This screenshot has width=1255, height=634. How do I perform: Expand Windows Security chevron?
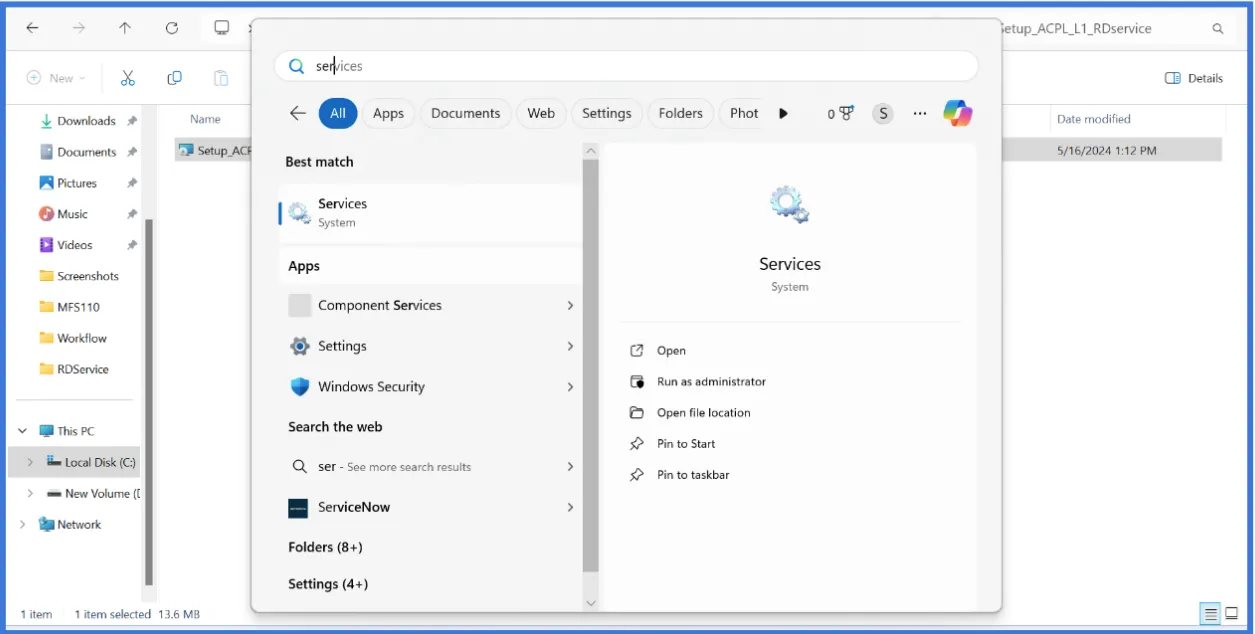coord(570,387)
